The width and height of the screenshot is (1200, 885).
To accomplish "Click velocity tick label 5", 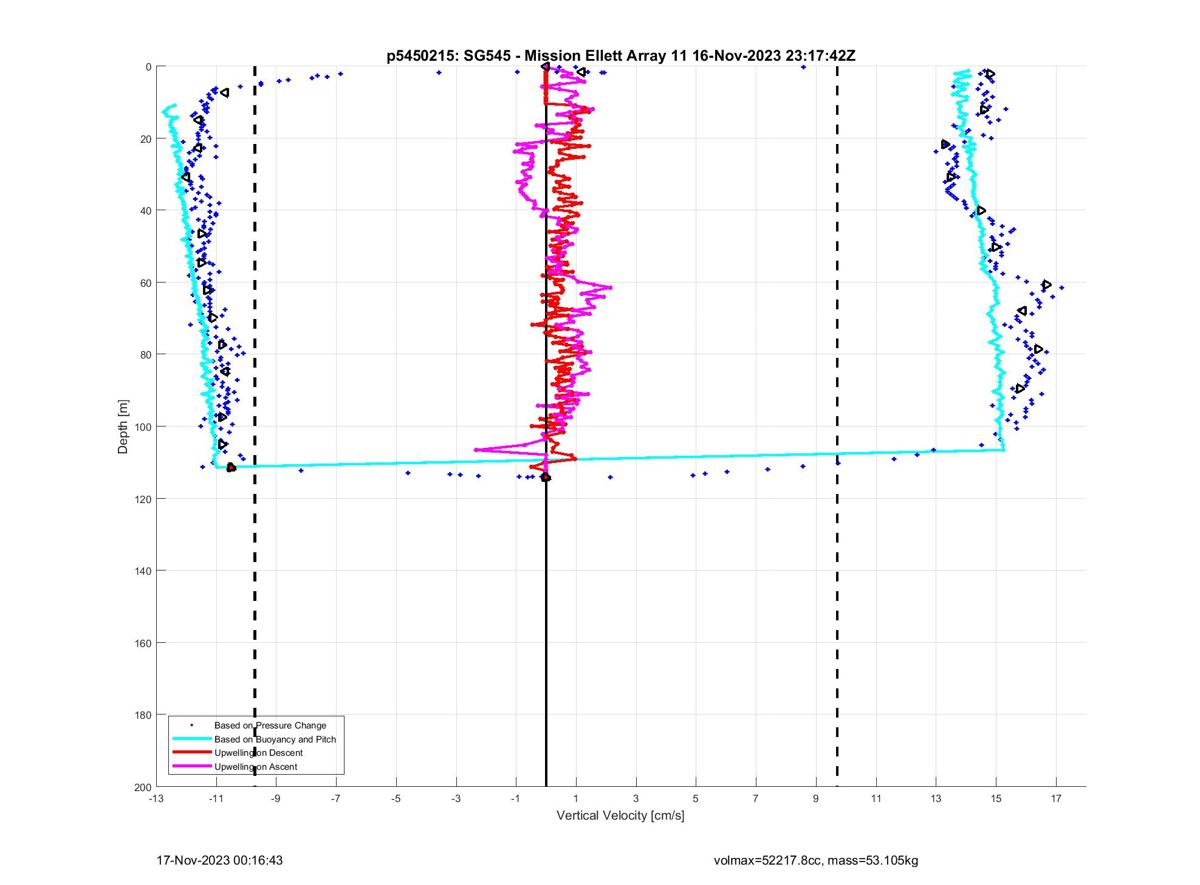I will [696, 799].
